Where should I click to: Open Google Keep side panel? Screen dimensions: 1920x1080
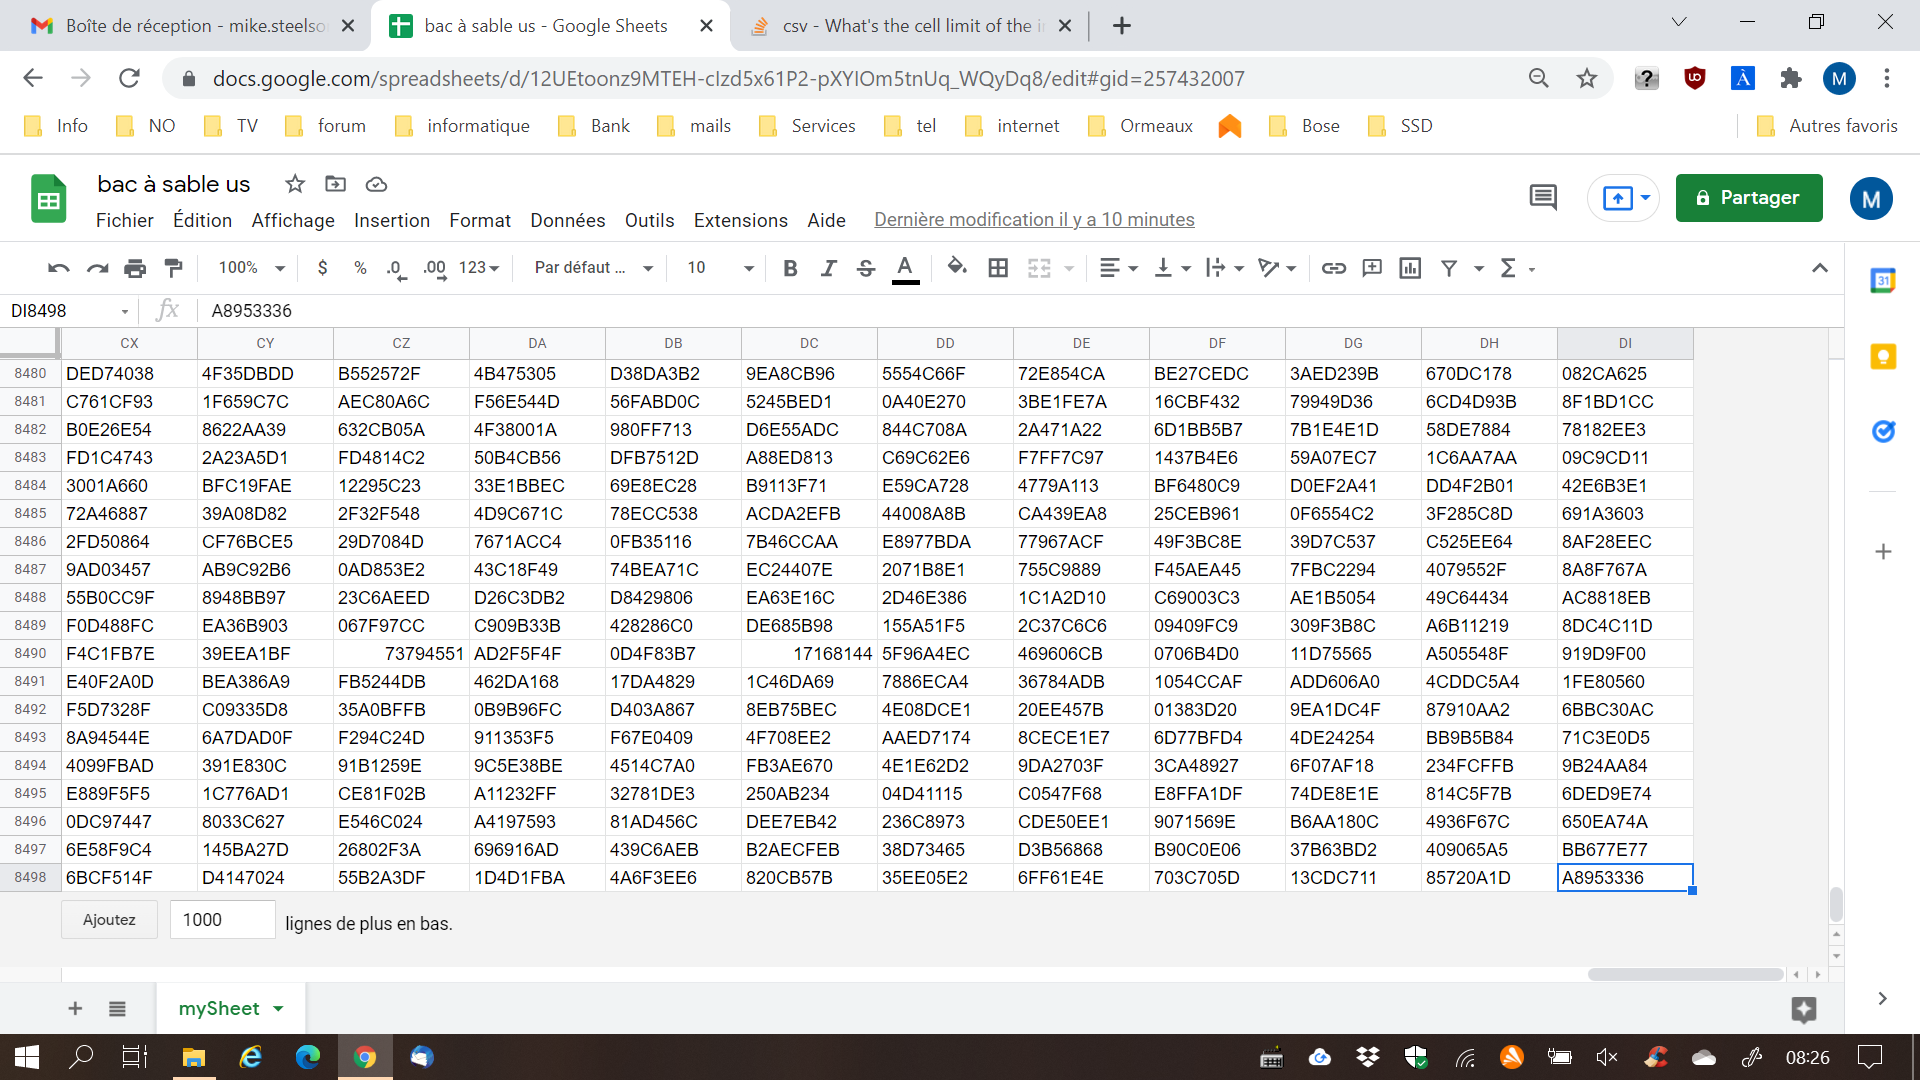click(x=1883, y=356)
